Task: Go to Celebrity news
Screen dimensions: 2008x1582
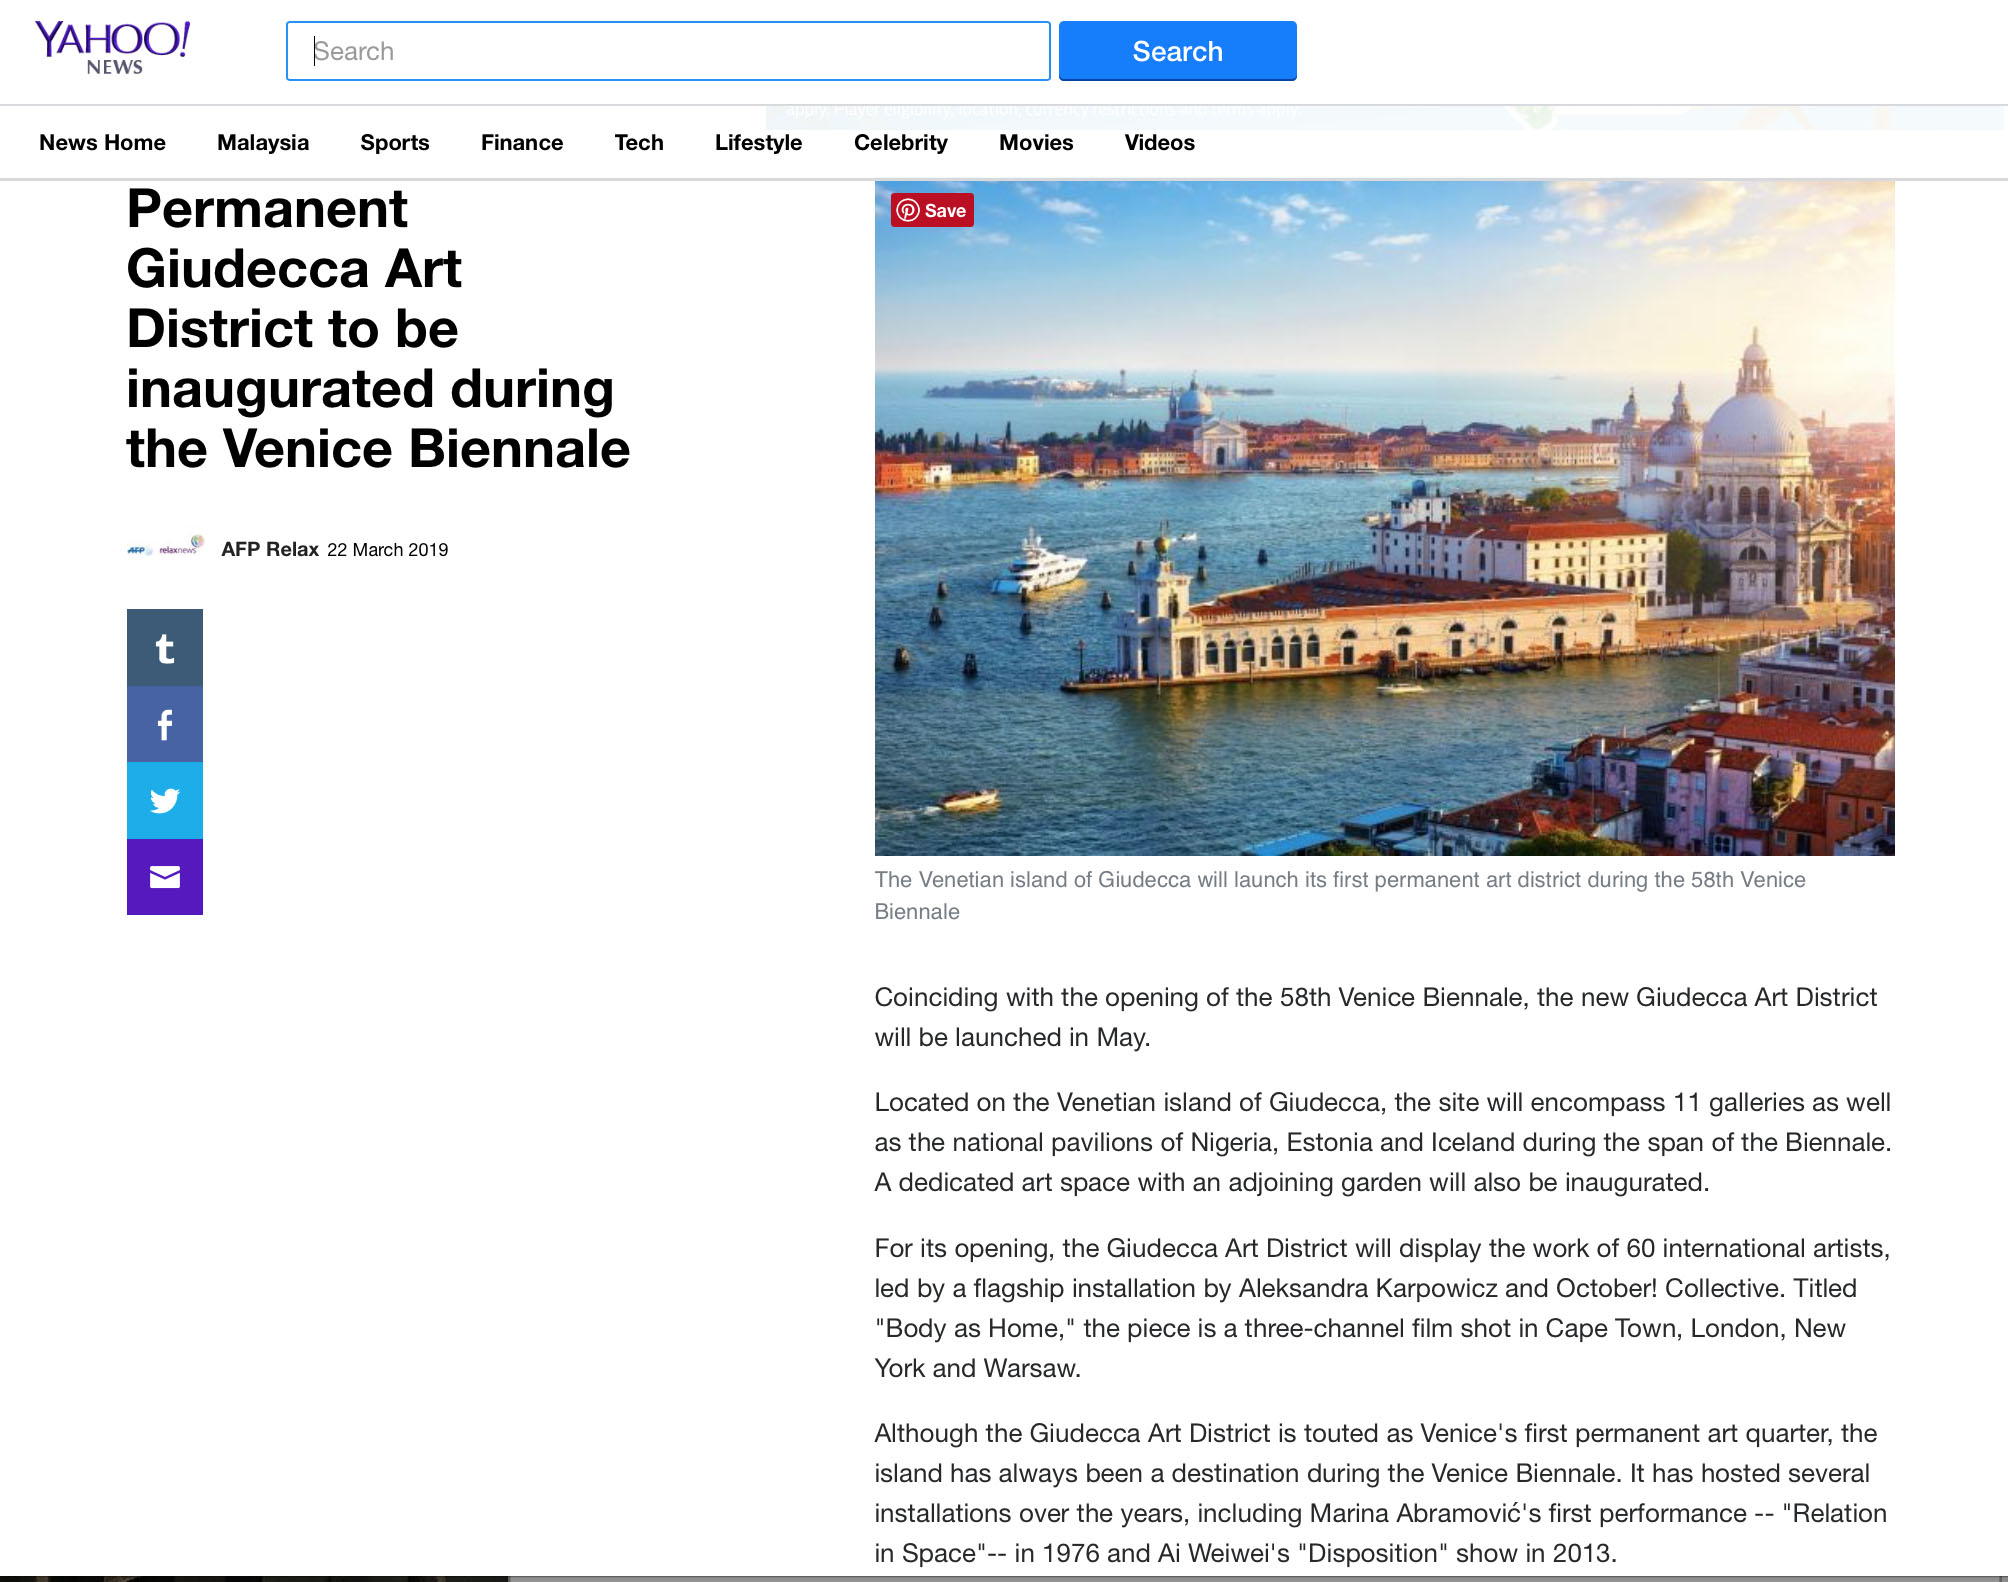Action: (900, 142)
